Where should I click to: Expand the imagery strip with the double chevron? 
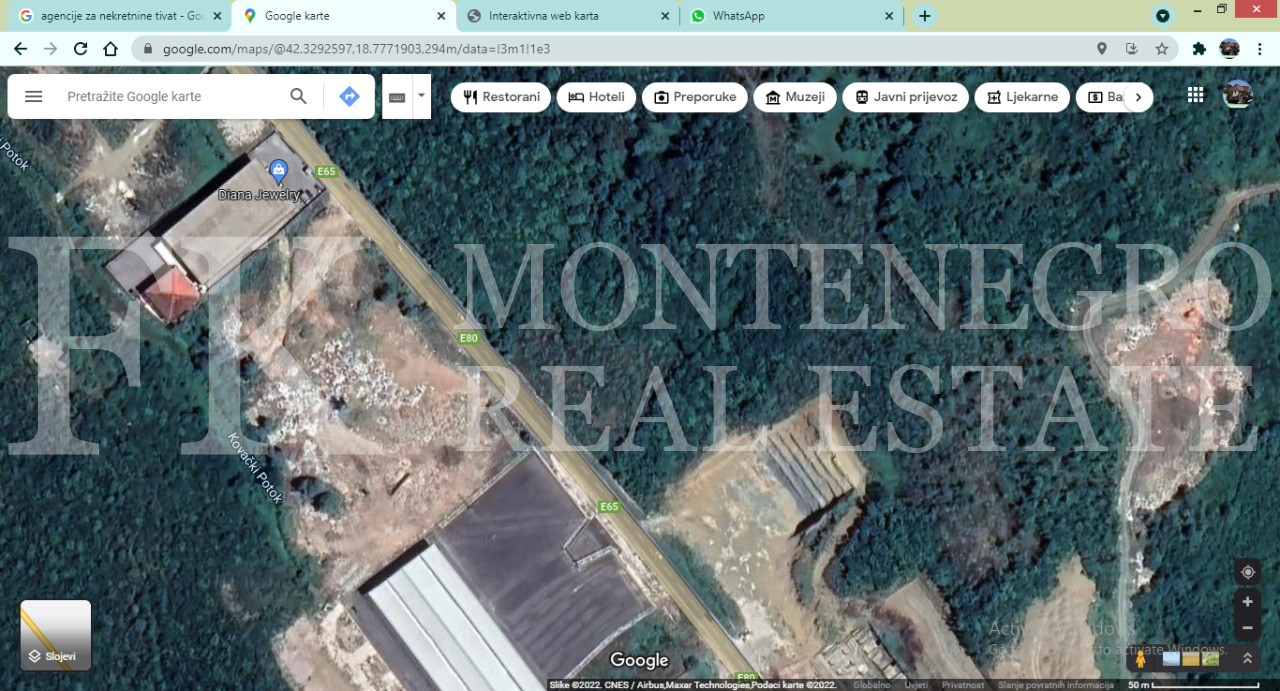coord(1247,658)
